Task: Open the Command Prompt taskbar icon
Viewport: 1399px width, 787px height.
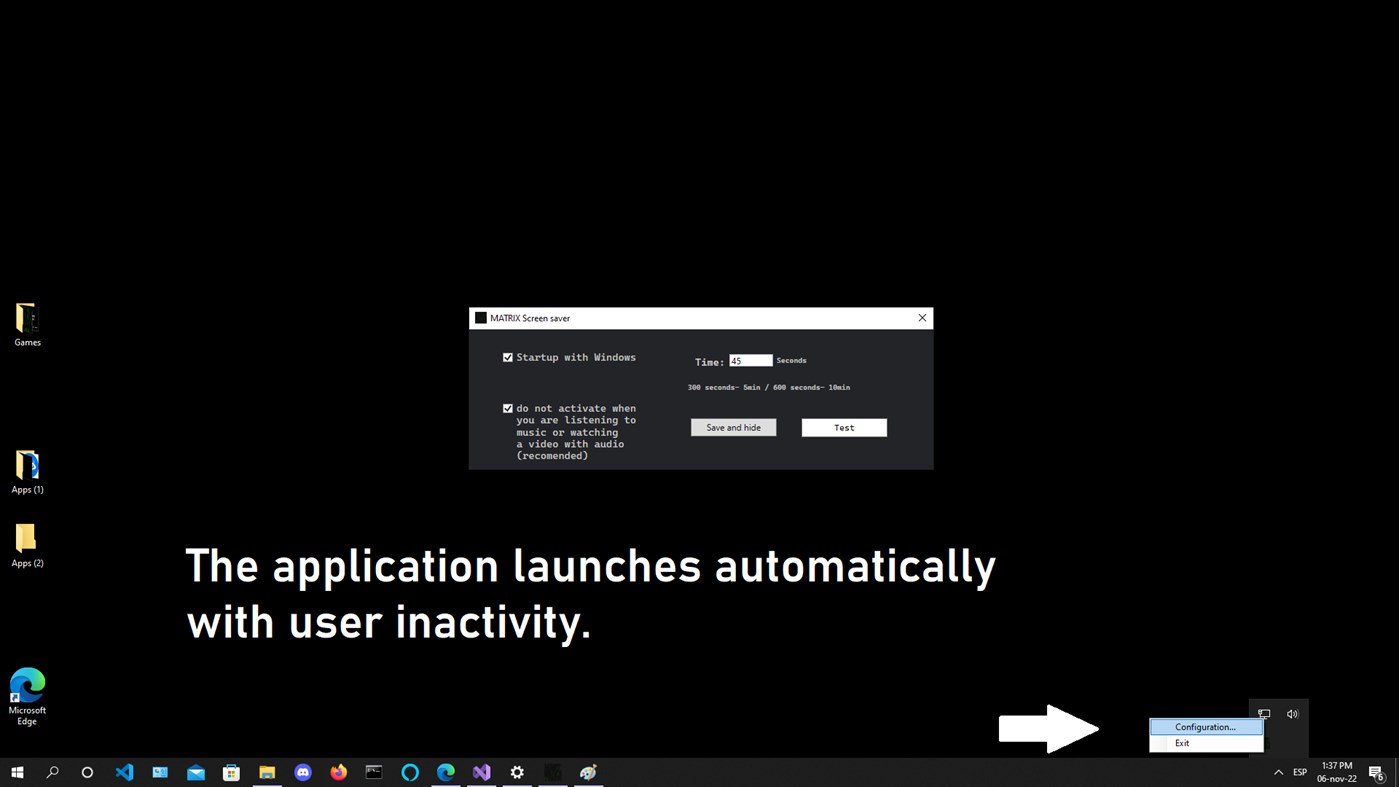Action: pyautogui.click(x=373, y=771)
